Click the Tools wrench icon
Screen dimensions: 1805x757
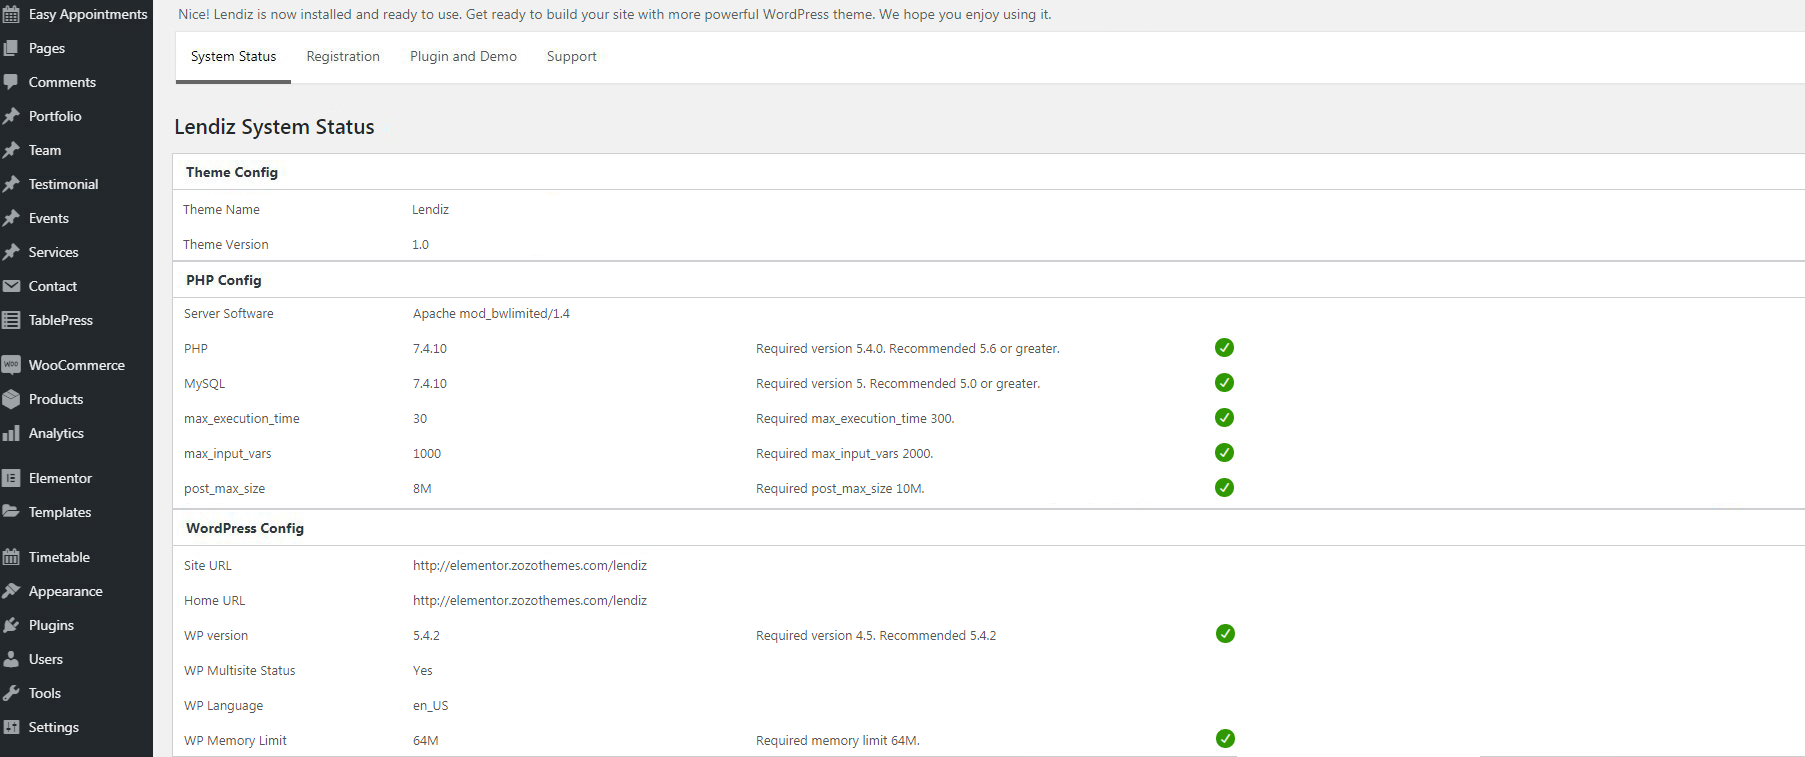[11, 693]
